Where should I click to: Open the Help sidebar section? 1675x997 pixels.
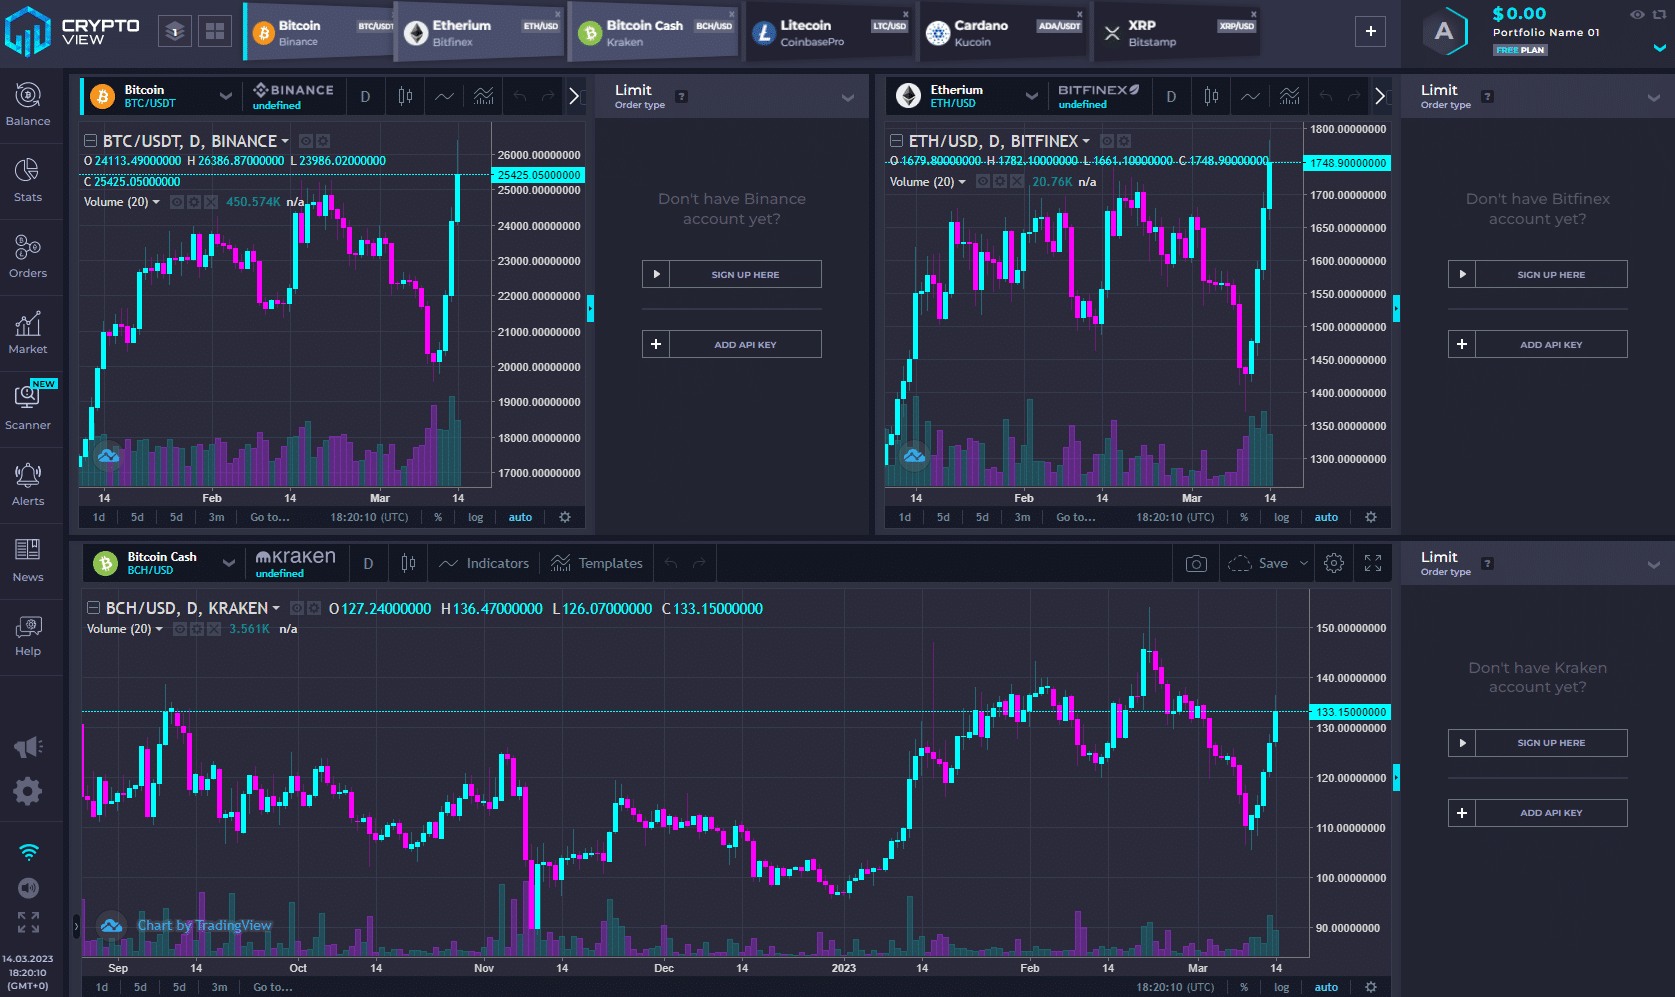(28, 636)
